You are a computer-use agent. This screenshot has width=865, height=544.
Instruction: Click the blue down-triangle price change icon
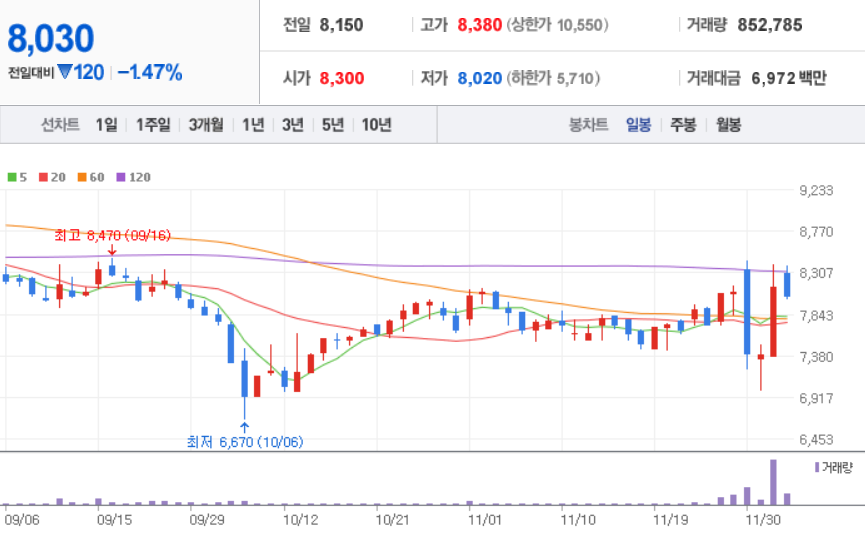tap(65, 72)
